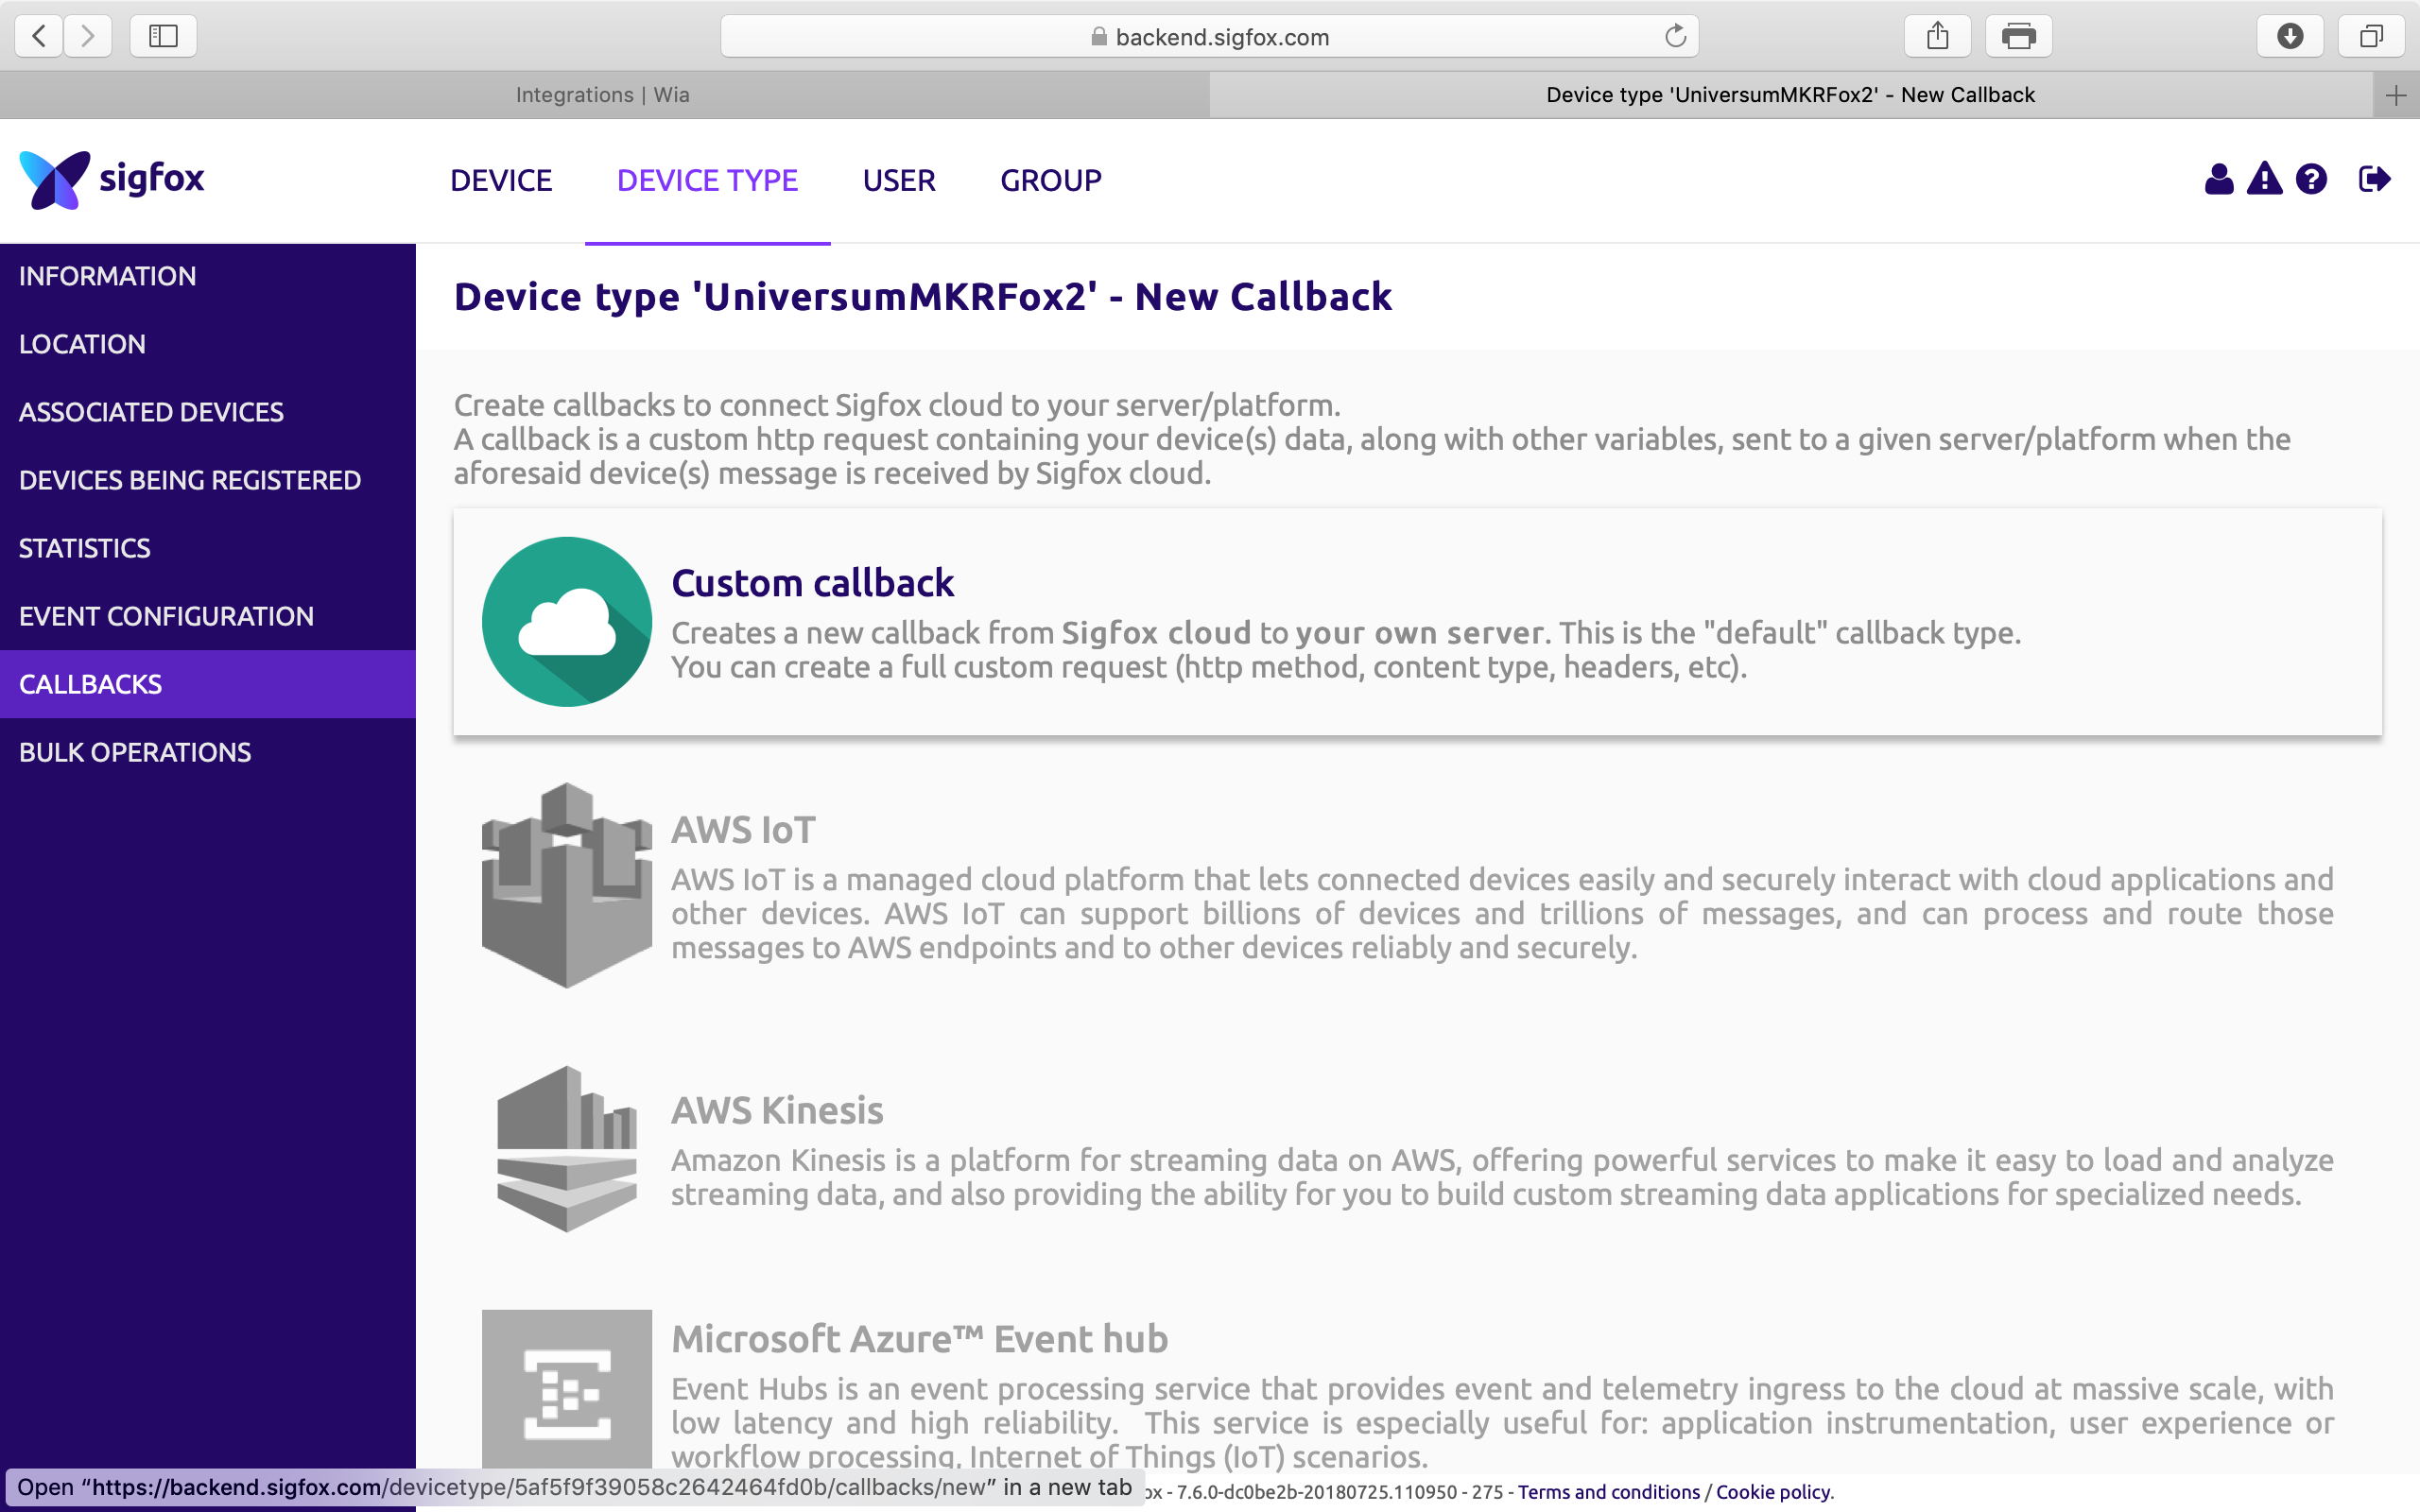
Task: Open the alert warning triangle icon
Action: click(x=2265, y=180)
